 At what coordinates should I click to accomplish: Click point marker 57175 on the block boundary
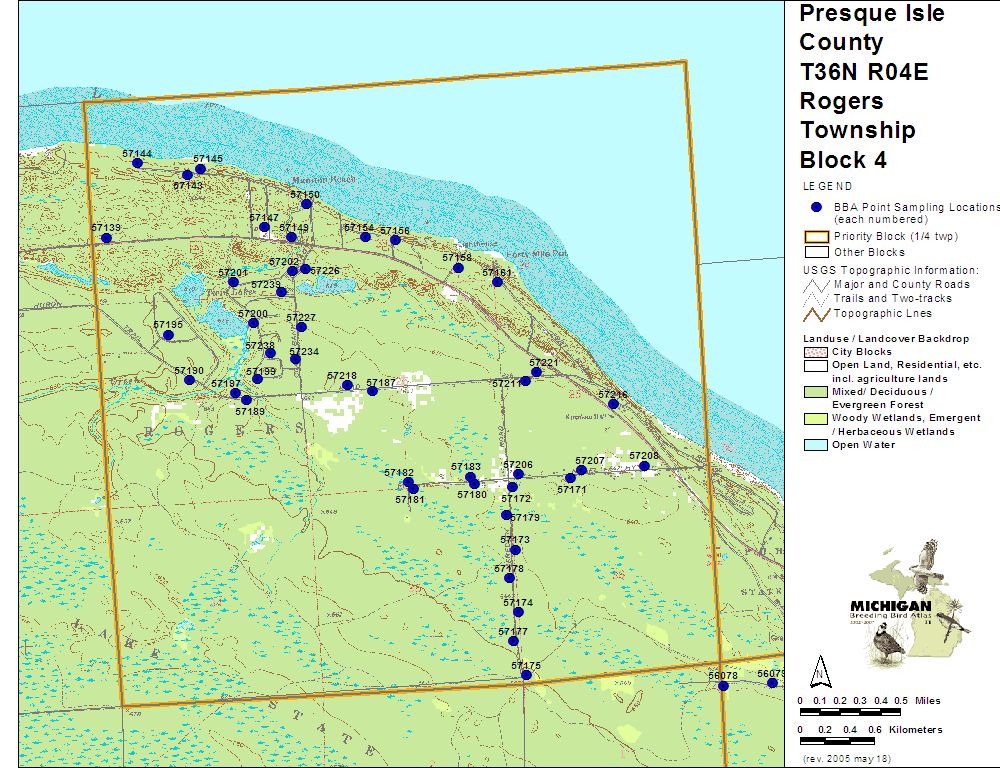click(x=526, y=675)
